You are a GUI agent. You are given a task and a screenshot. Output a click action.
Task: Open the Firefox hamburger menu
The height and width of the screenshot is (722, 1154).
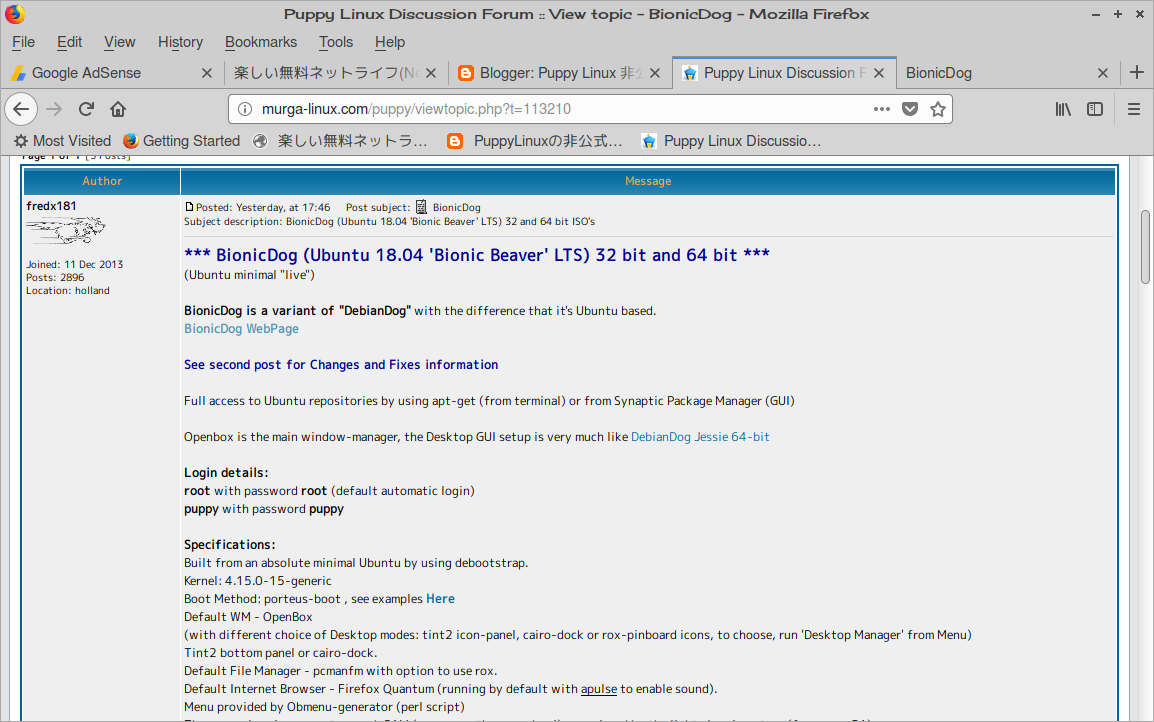[x=1134, y=109]
